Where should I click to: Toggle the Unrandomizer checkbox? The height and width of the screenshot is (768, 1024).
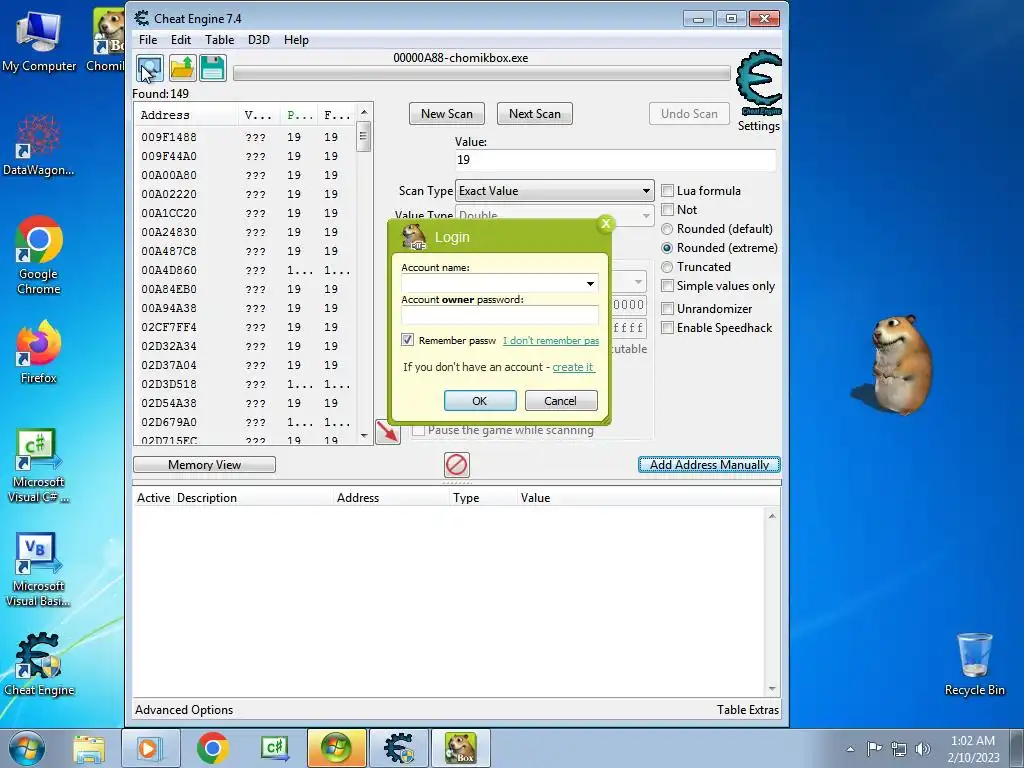click(667, 309)
